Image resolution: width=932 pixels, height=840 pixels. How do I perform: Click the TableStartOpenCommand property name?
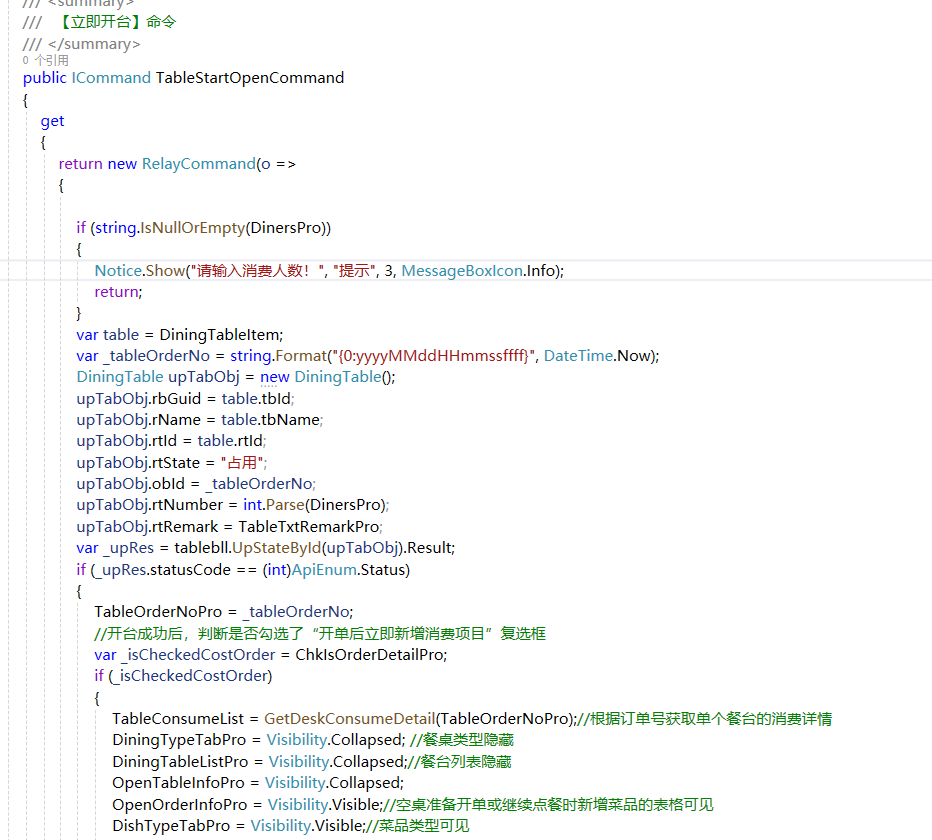click(250, 78)
